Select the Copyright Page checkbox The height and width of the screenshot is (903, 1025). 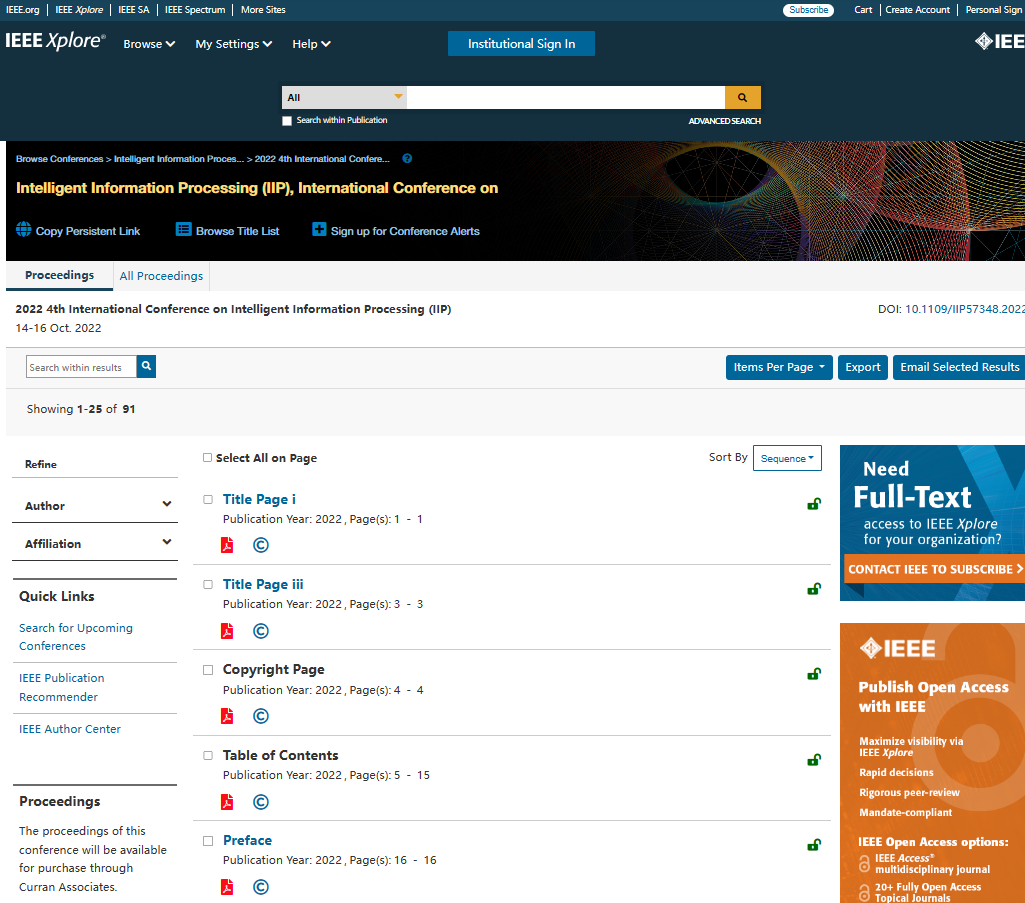[x=208, y=670]
